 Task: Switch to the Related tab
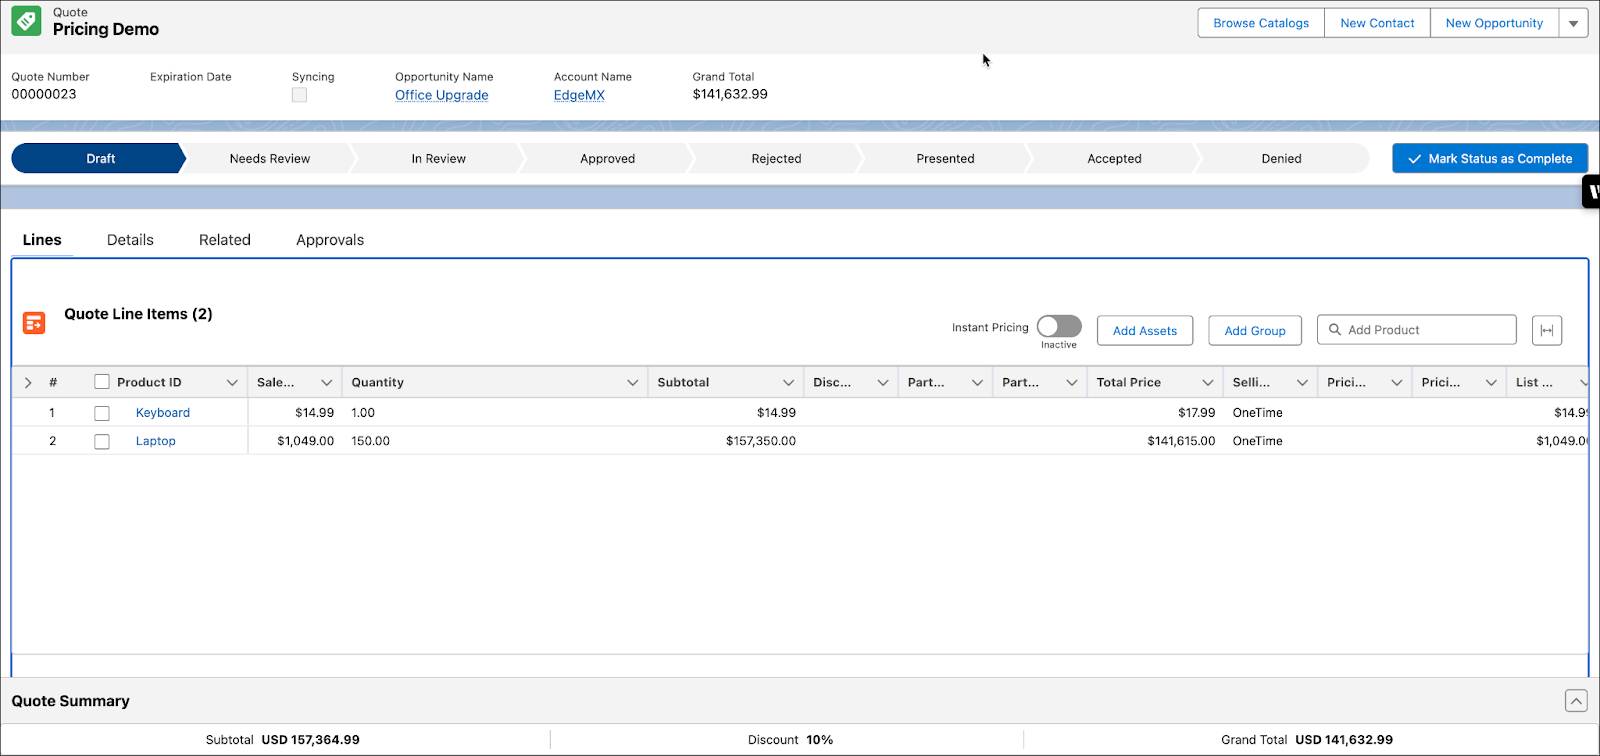[x=225, y=240]
